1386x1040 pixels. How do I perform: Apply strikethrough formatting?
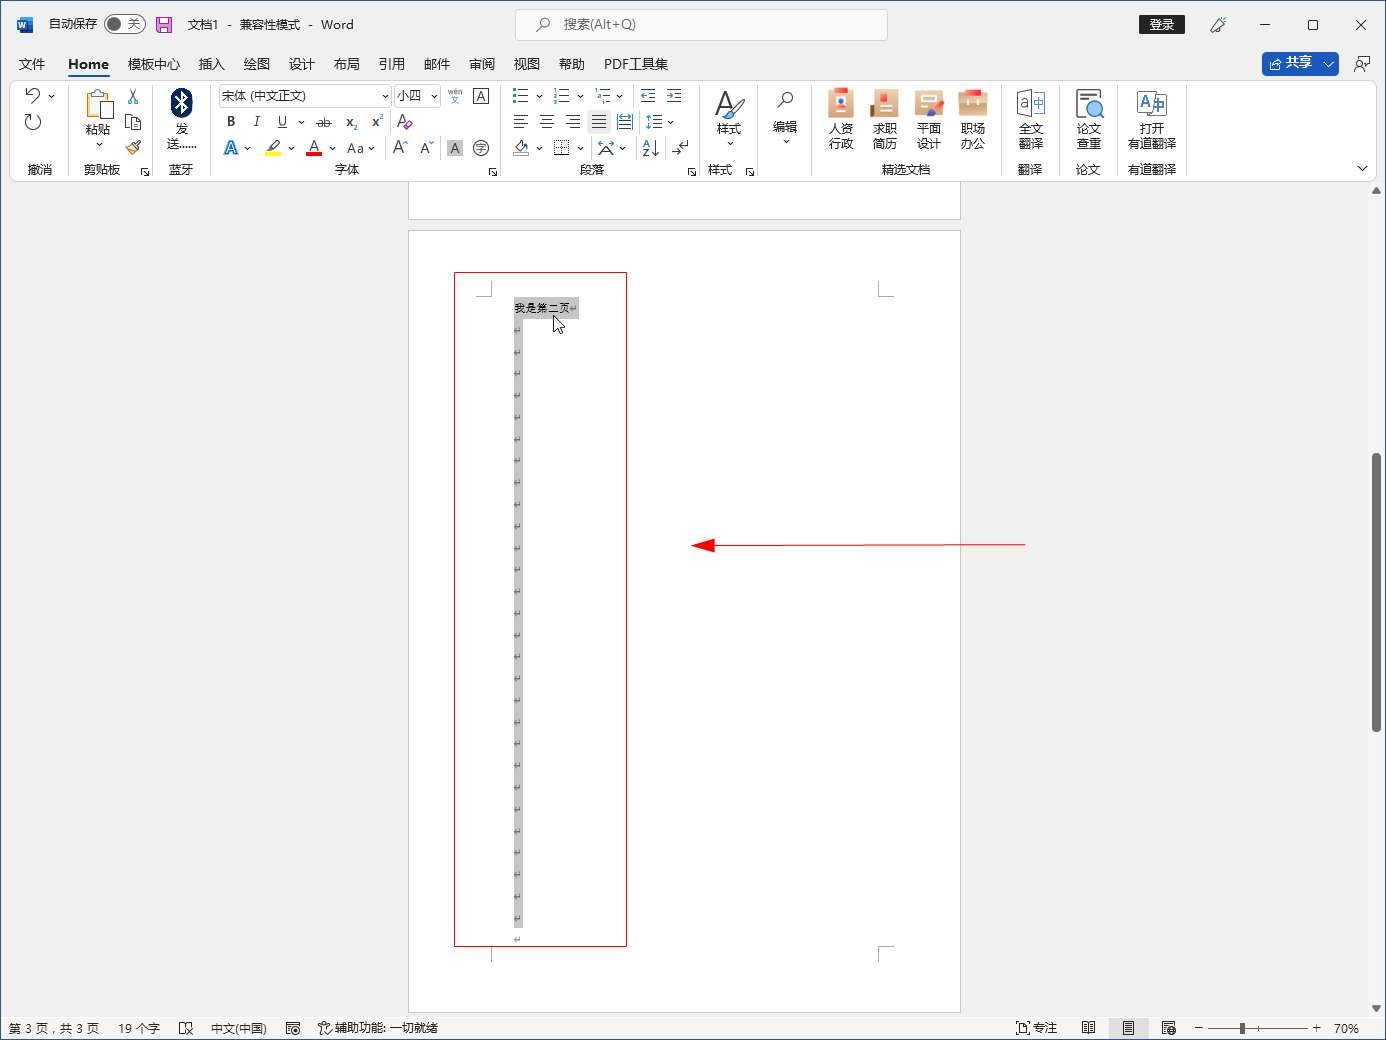323,122
